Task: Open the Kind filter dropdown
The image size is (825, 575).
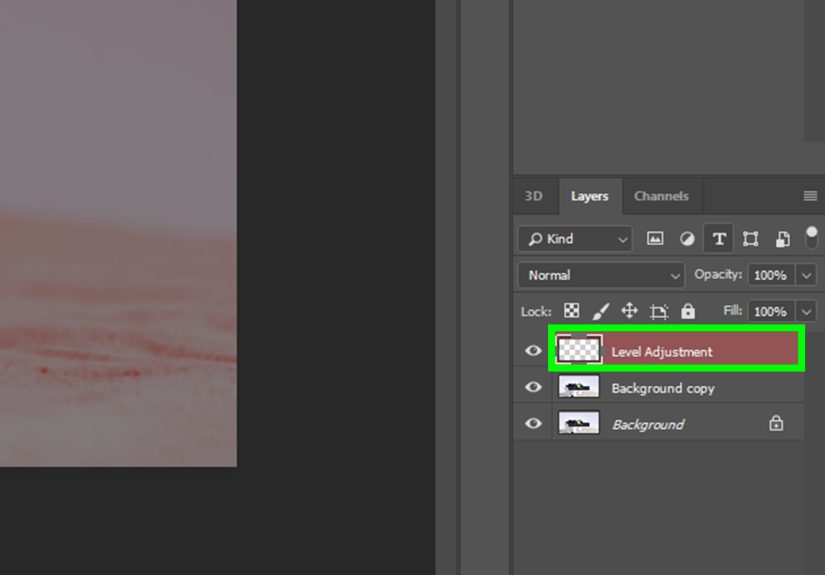Action: pos(575,239)
